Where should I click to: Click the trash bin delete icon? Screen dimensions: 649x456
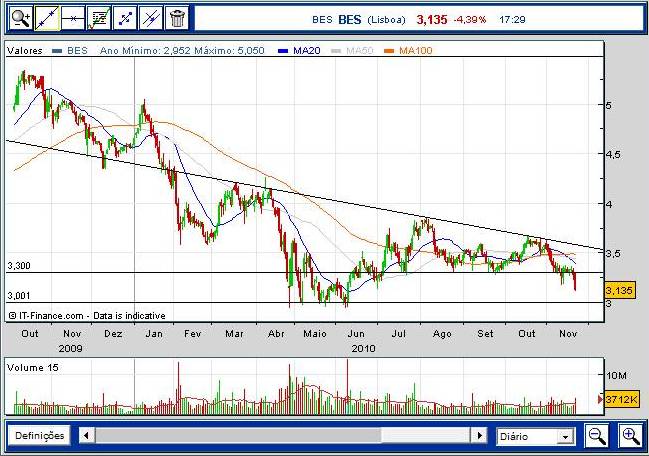pyautogui.click(x=177, y=18)
